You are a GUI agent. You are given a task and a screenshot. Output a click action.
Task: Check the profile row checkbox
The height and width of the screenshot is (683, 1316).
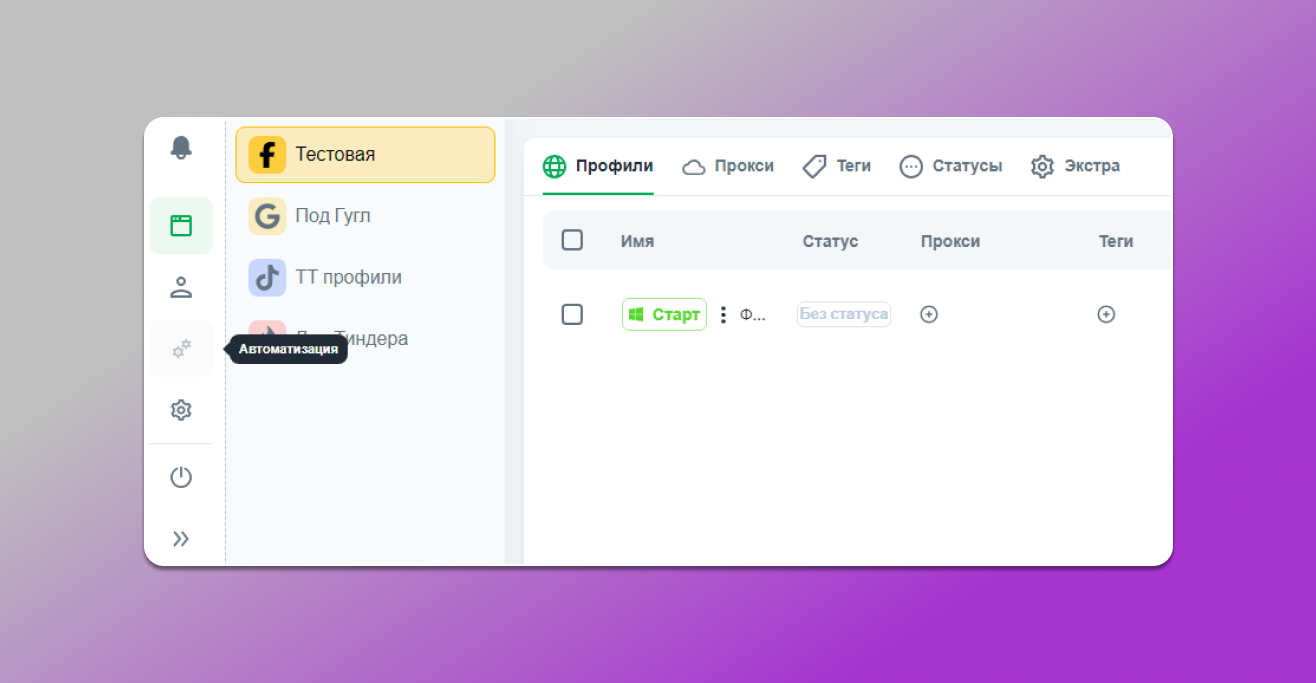click(572, 314)
